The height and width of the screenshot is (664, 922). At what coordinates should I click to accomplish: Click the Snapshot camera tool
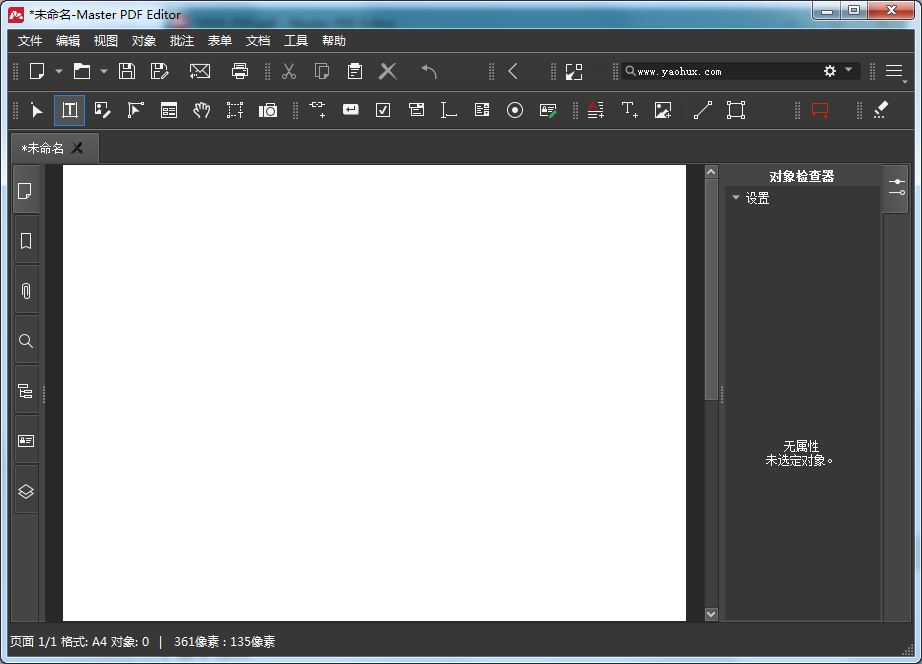(268, 110)
